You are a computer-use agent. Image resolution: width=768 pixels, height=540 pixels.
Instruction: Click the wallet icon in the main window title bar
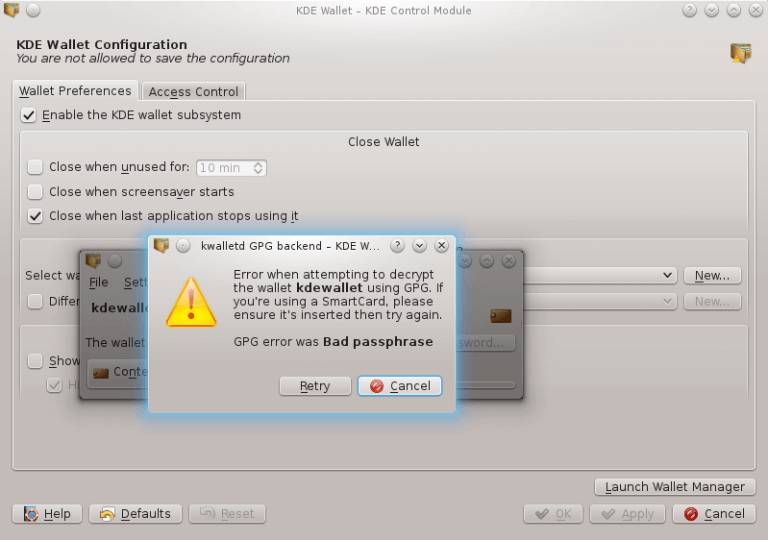[11, 9]
